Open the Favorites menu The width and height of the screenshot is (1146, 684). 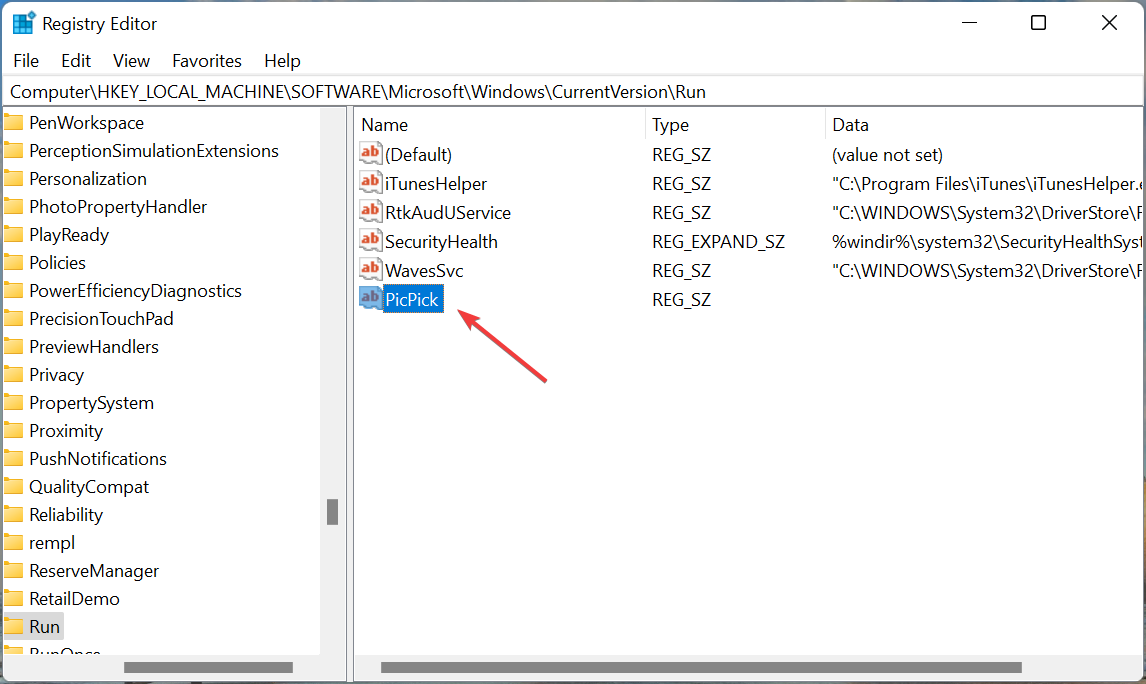click(x=207, y=61)
